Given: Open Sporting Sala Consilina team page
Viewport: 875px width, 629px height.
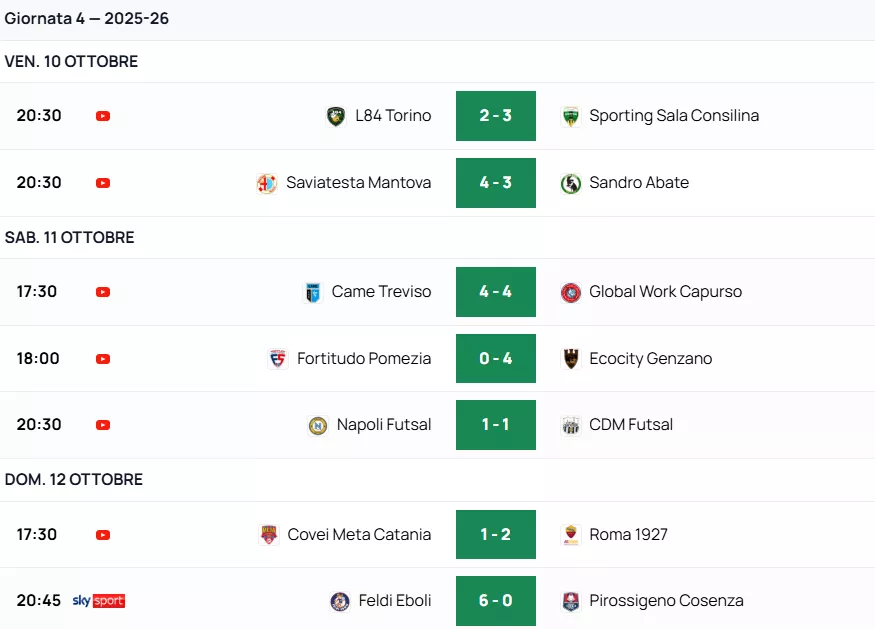Looking at the screenshot, I should click(x=673, y=116).
